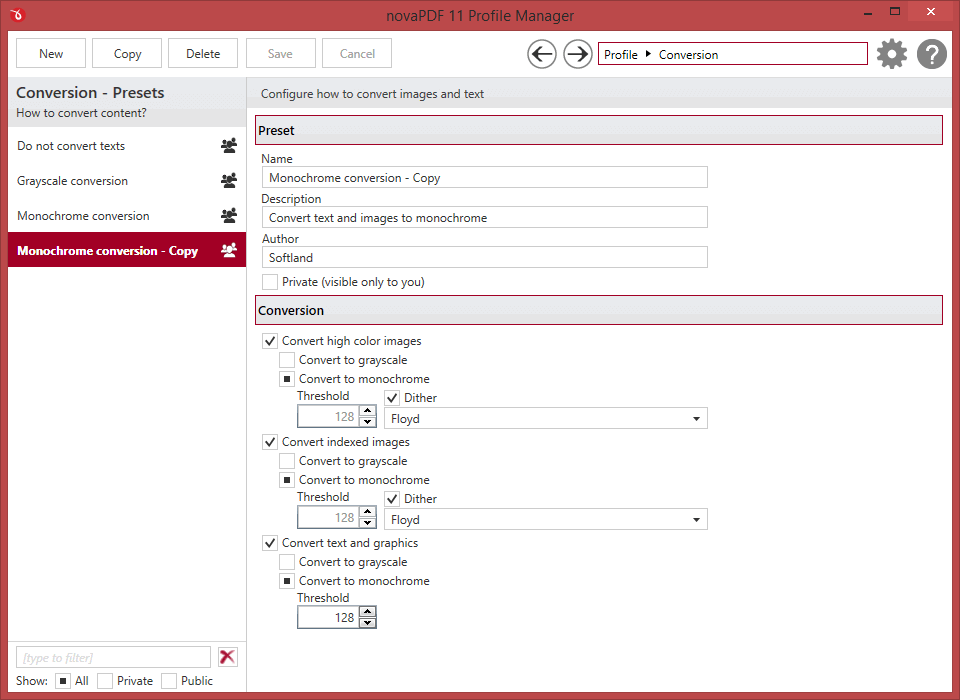
Task: Clear the filter with the red X icon
Action: 228,657
